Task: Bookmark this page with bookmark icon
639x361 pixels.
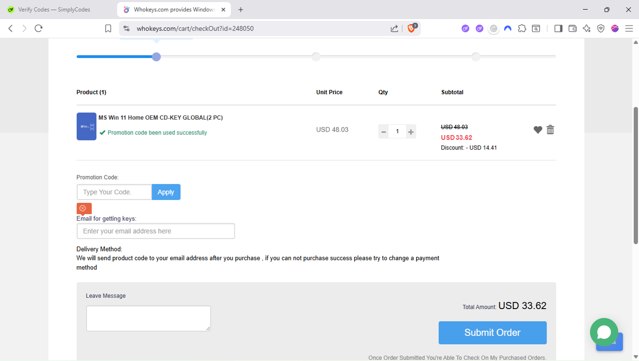Action: 108,28
